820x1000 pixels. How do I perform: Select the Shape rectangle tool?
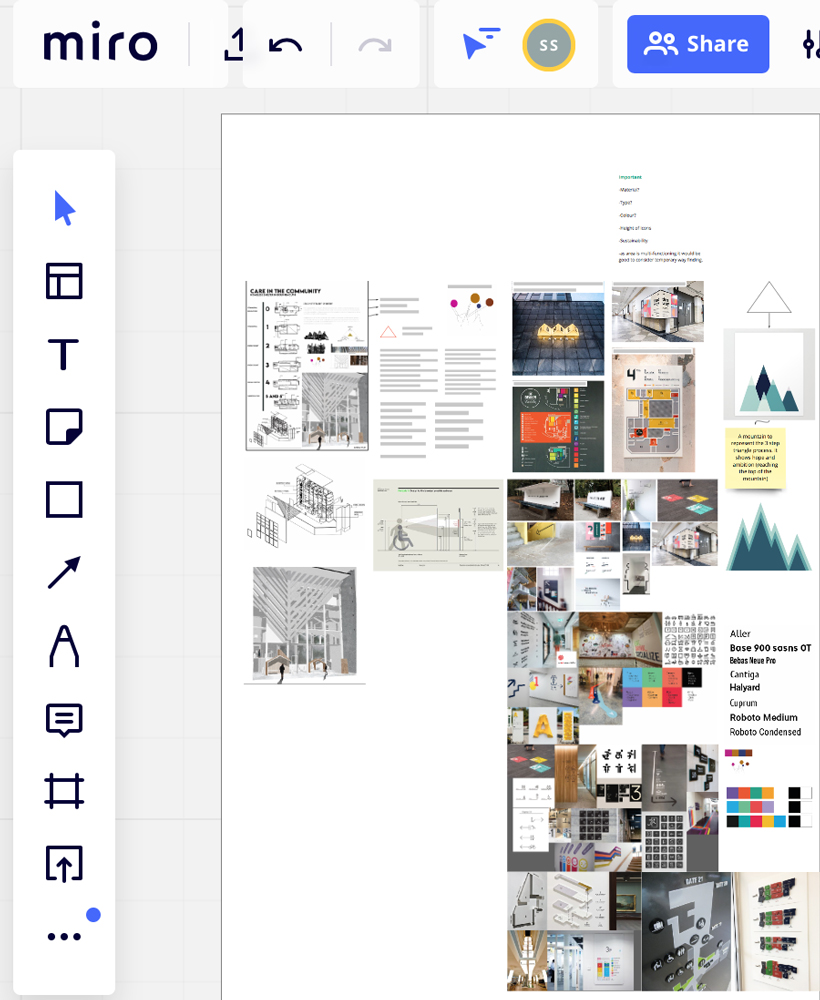coord(64,499)
